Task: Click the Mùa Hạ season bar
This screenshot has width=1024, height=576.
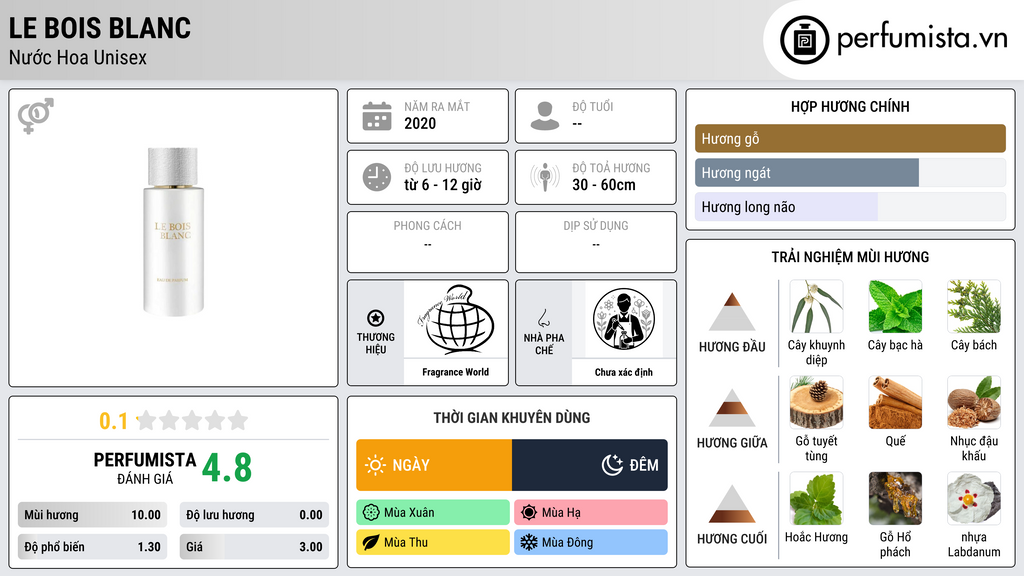Action: [x=591, y=513]
